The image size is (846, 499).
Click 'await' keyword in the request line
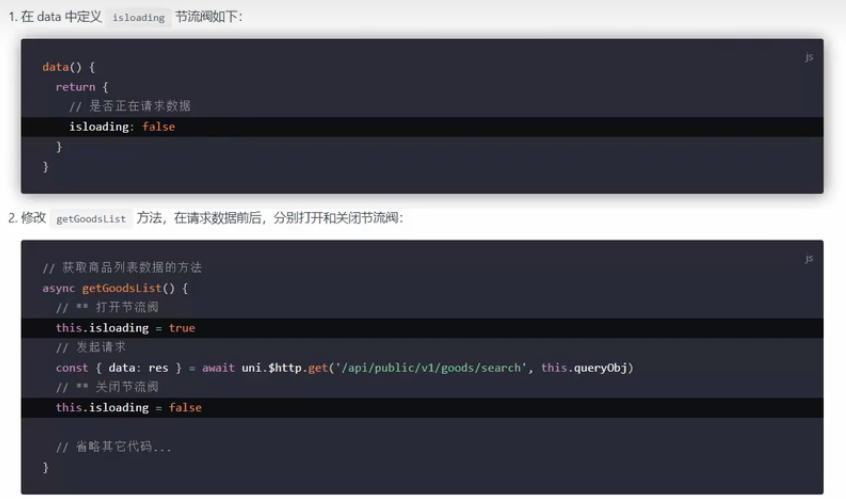coord(219,368)
